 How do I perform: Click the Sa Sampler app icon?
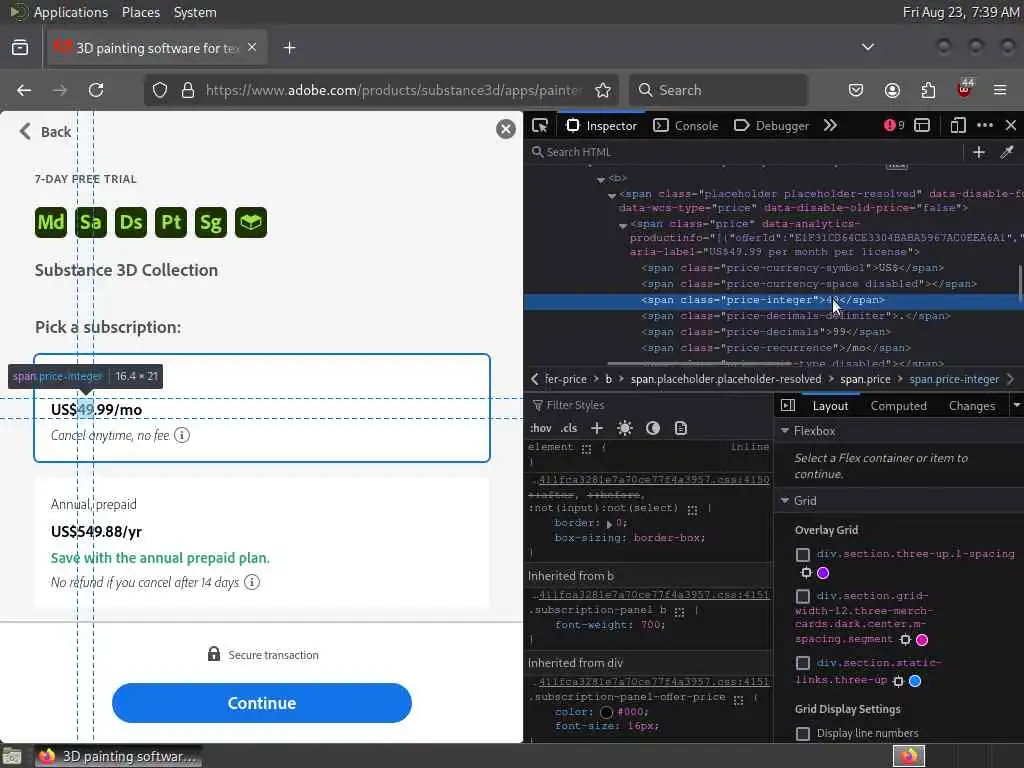(91, 223)
